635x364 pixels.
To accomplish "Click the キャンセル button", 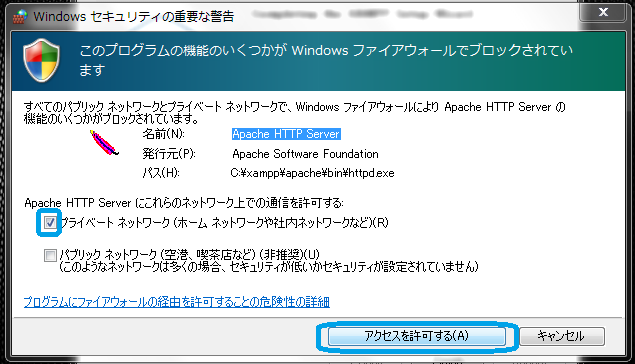I will (562, 336).
